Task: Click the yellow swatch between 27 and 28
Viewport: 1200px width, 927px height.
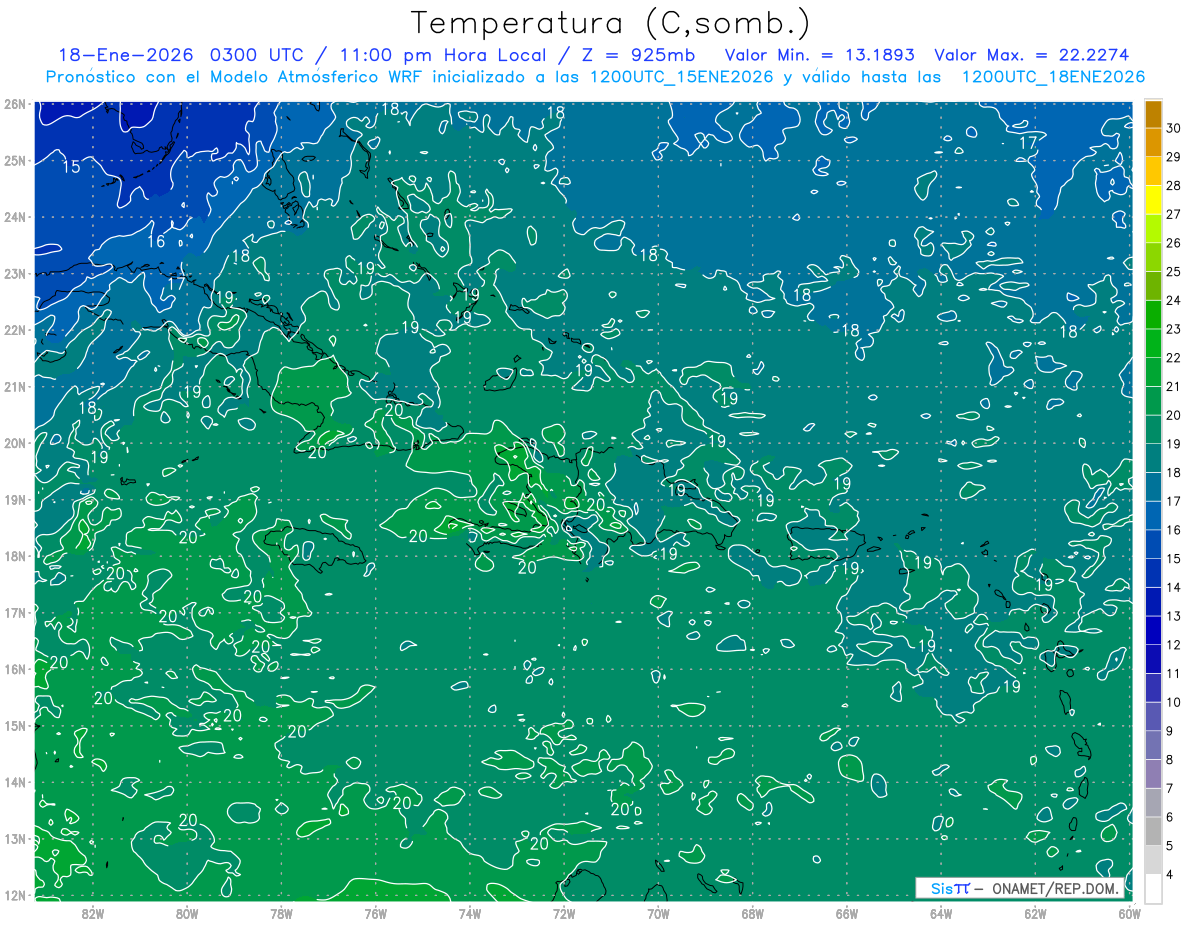Action: pyautogui.click(x=1153, y=201)
